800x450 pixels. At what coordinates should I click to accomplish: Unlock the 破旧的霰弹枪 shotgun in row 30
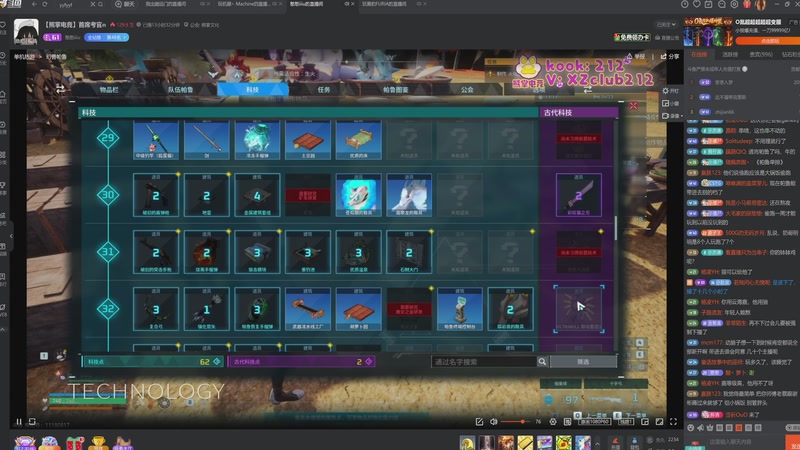(x=156, y=195)
